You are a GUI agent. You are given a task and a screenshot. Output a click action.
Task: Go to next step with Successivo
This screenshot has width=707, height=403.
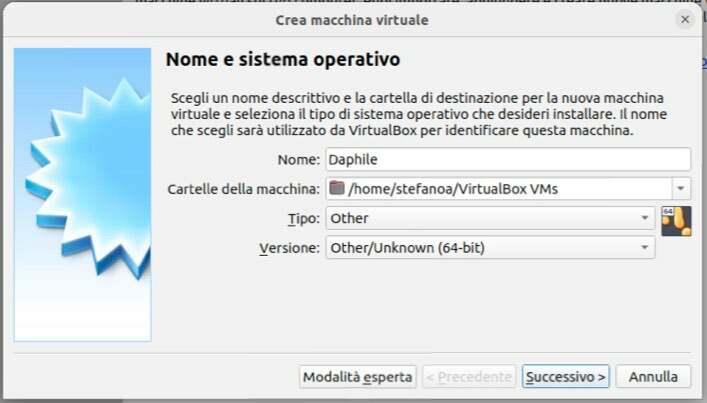click(x=565, y=376)
